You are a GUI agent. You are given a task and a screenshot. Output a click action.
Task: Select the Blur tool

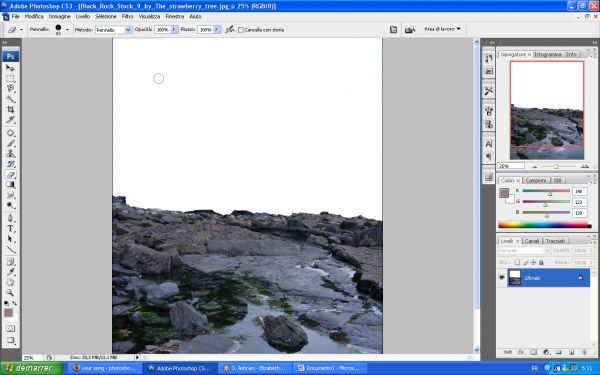(x=10, y=195)
